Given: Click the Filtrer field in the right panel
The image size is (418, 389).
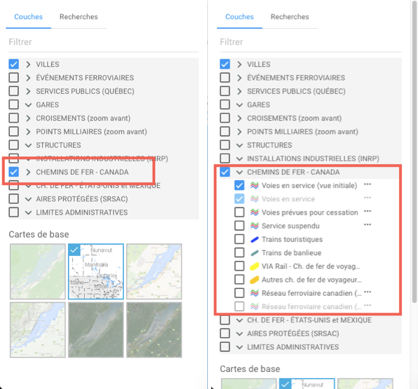Looking at the screenshot, I should (311, 42).
